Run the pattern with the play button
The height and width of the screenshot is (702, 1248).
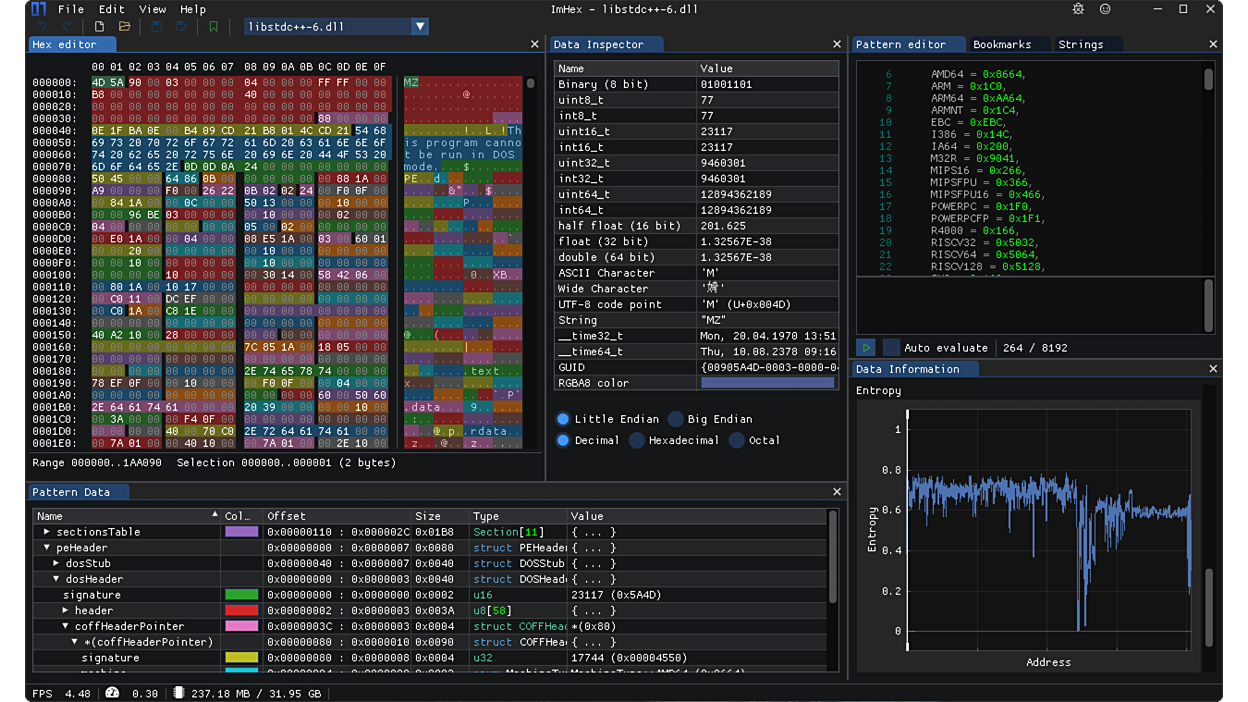click(x=866, y=347)
